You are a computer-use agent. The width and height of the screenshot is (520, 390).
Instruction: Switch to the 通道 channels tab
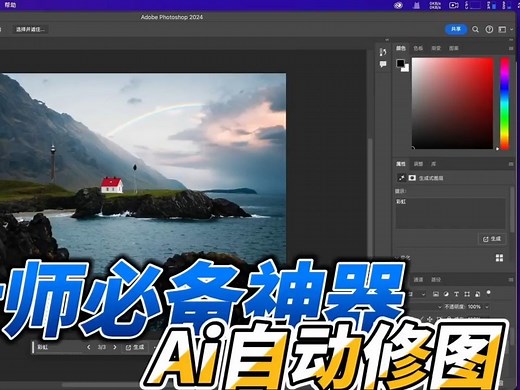click(x=418, y=280)
